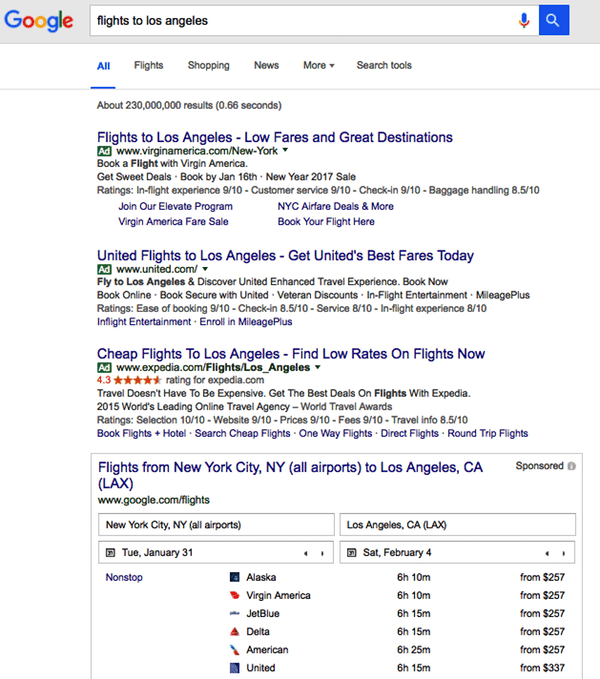Click the Ad badge beside www.united.com
This screenshot has width=600, height=679.
pyautogui.click(x=104, y=269)
